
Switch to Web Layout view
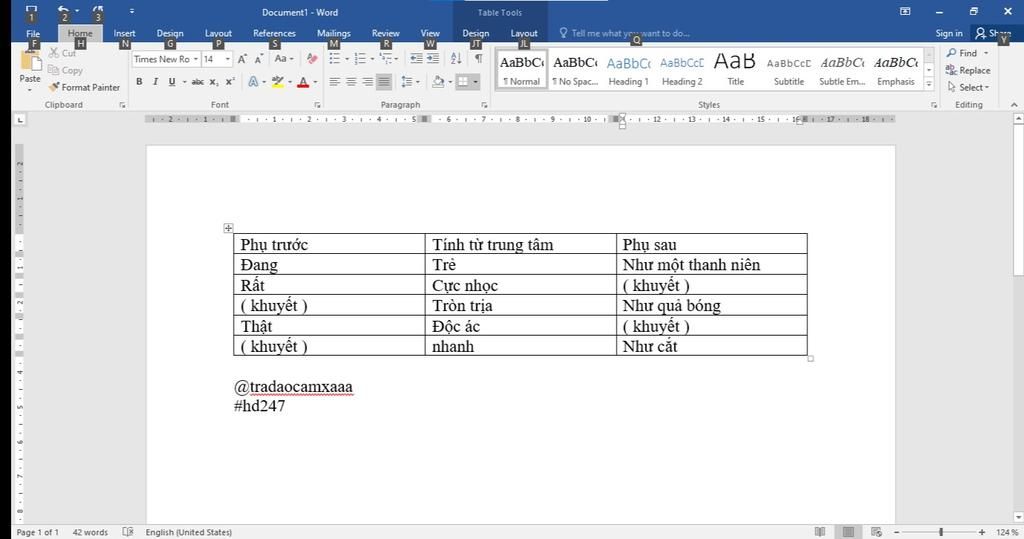pyautogui.click(x=876, y=532)
